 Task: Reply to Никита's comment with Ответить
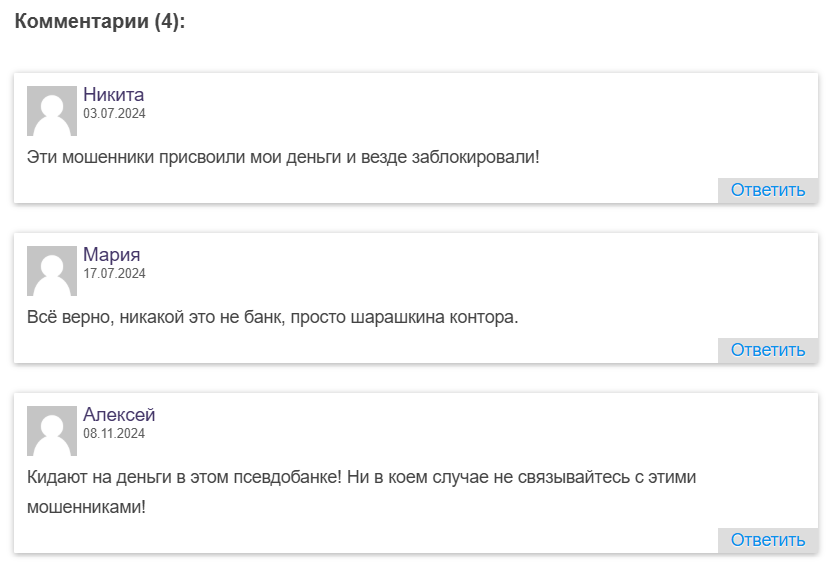[767, 190]
